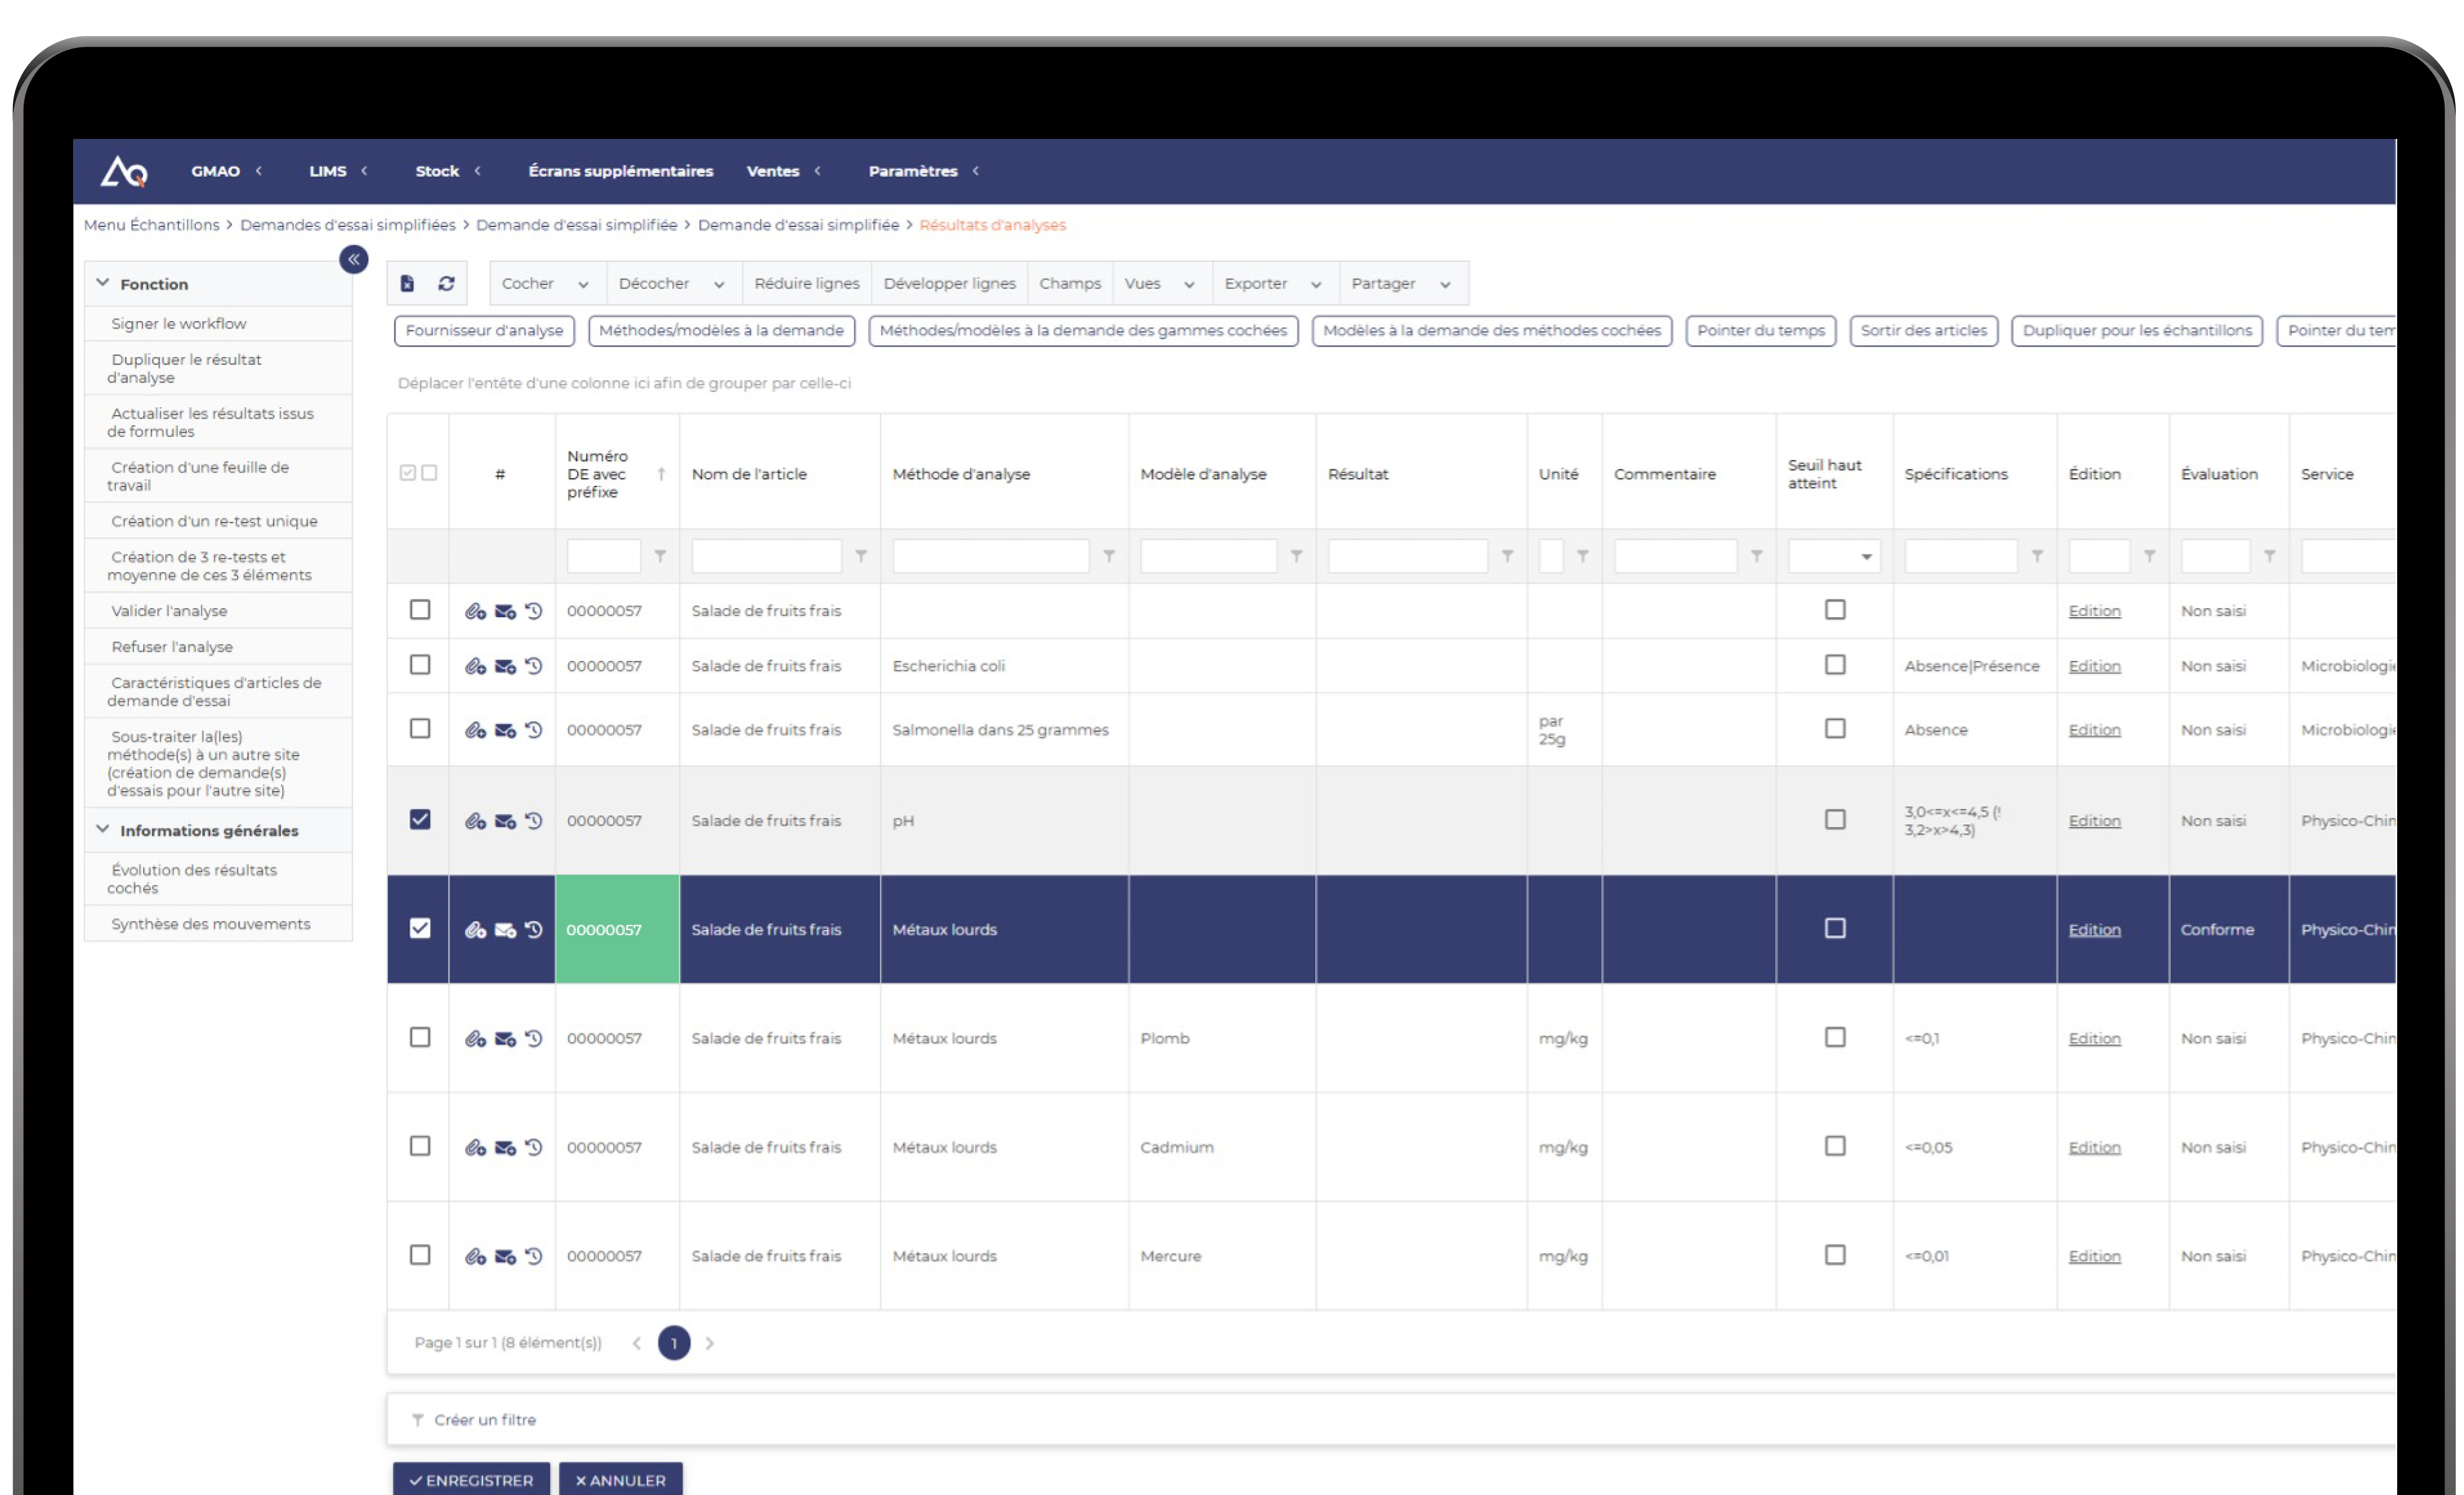This screenshot has width=2464, height=1495.
Task: Open the GMAO menu
Action: (226, 172)
